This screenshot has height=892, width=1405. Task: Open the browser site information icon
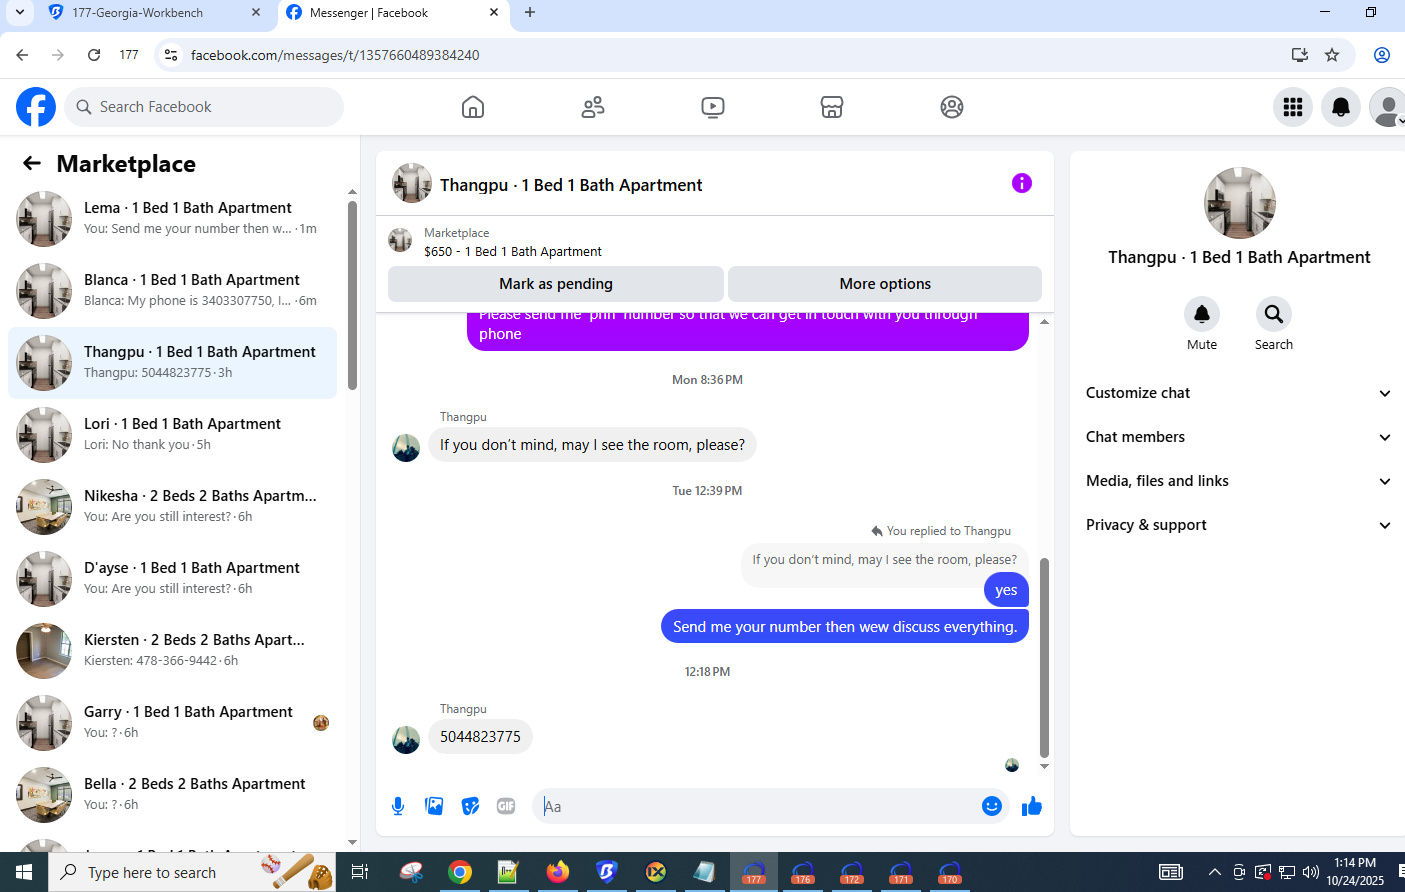(x=171, y=55)
